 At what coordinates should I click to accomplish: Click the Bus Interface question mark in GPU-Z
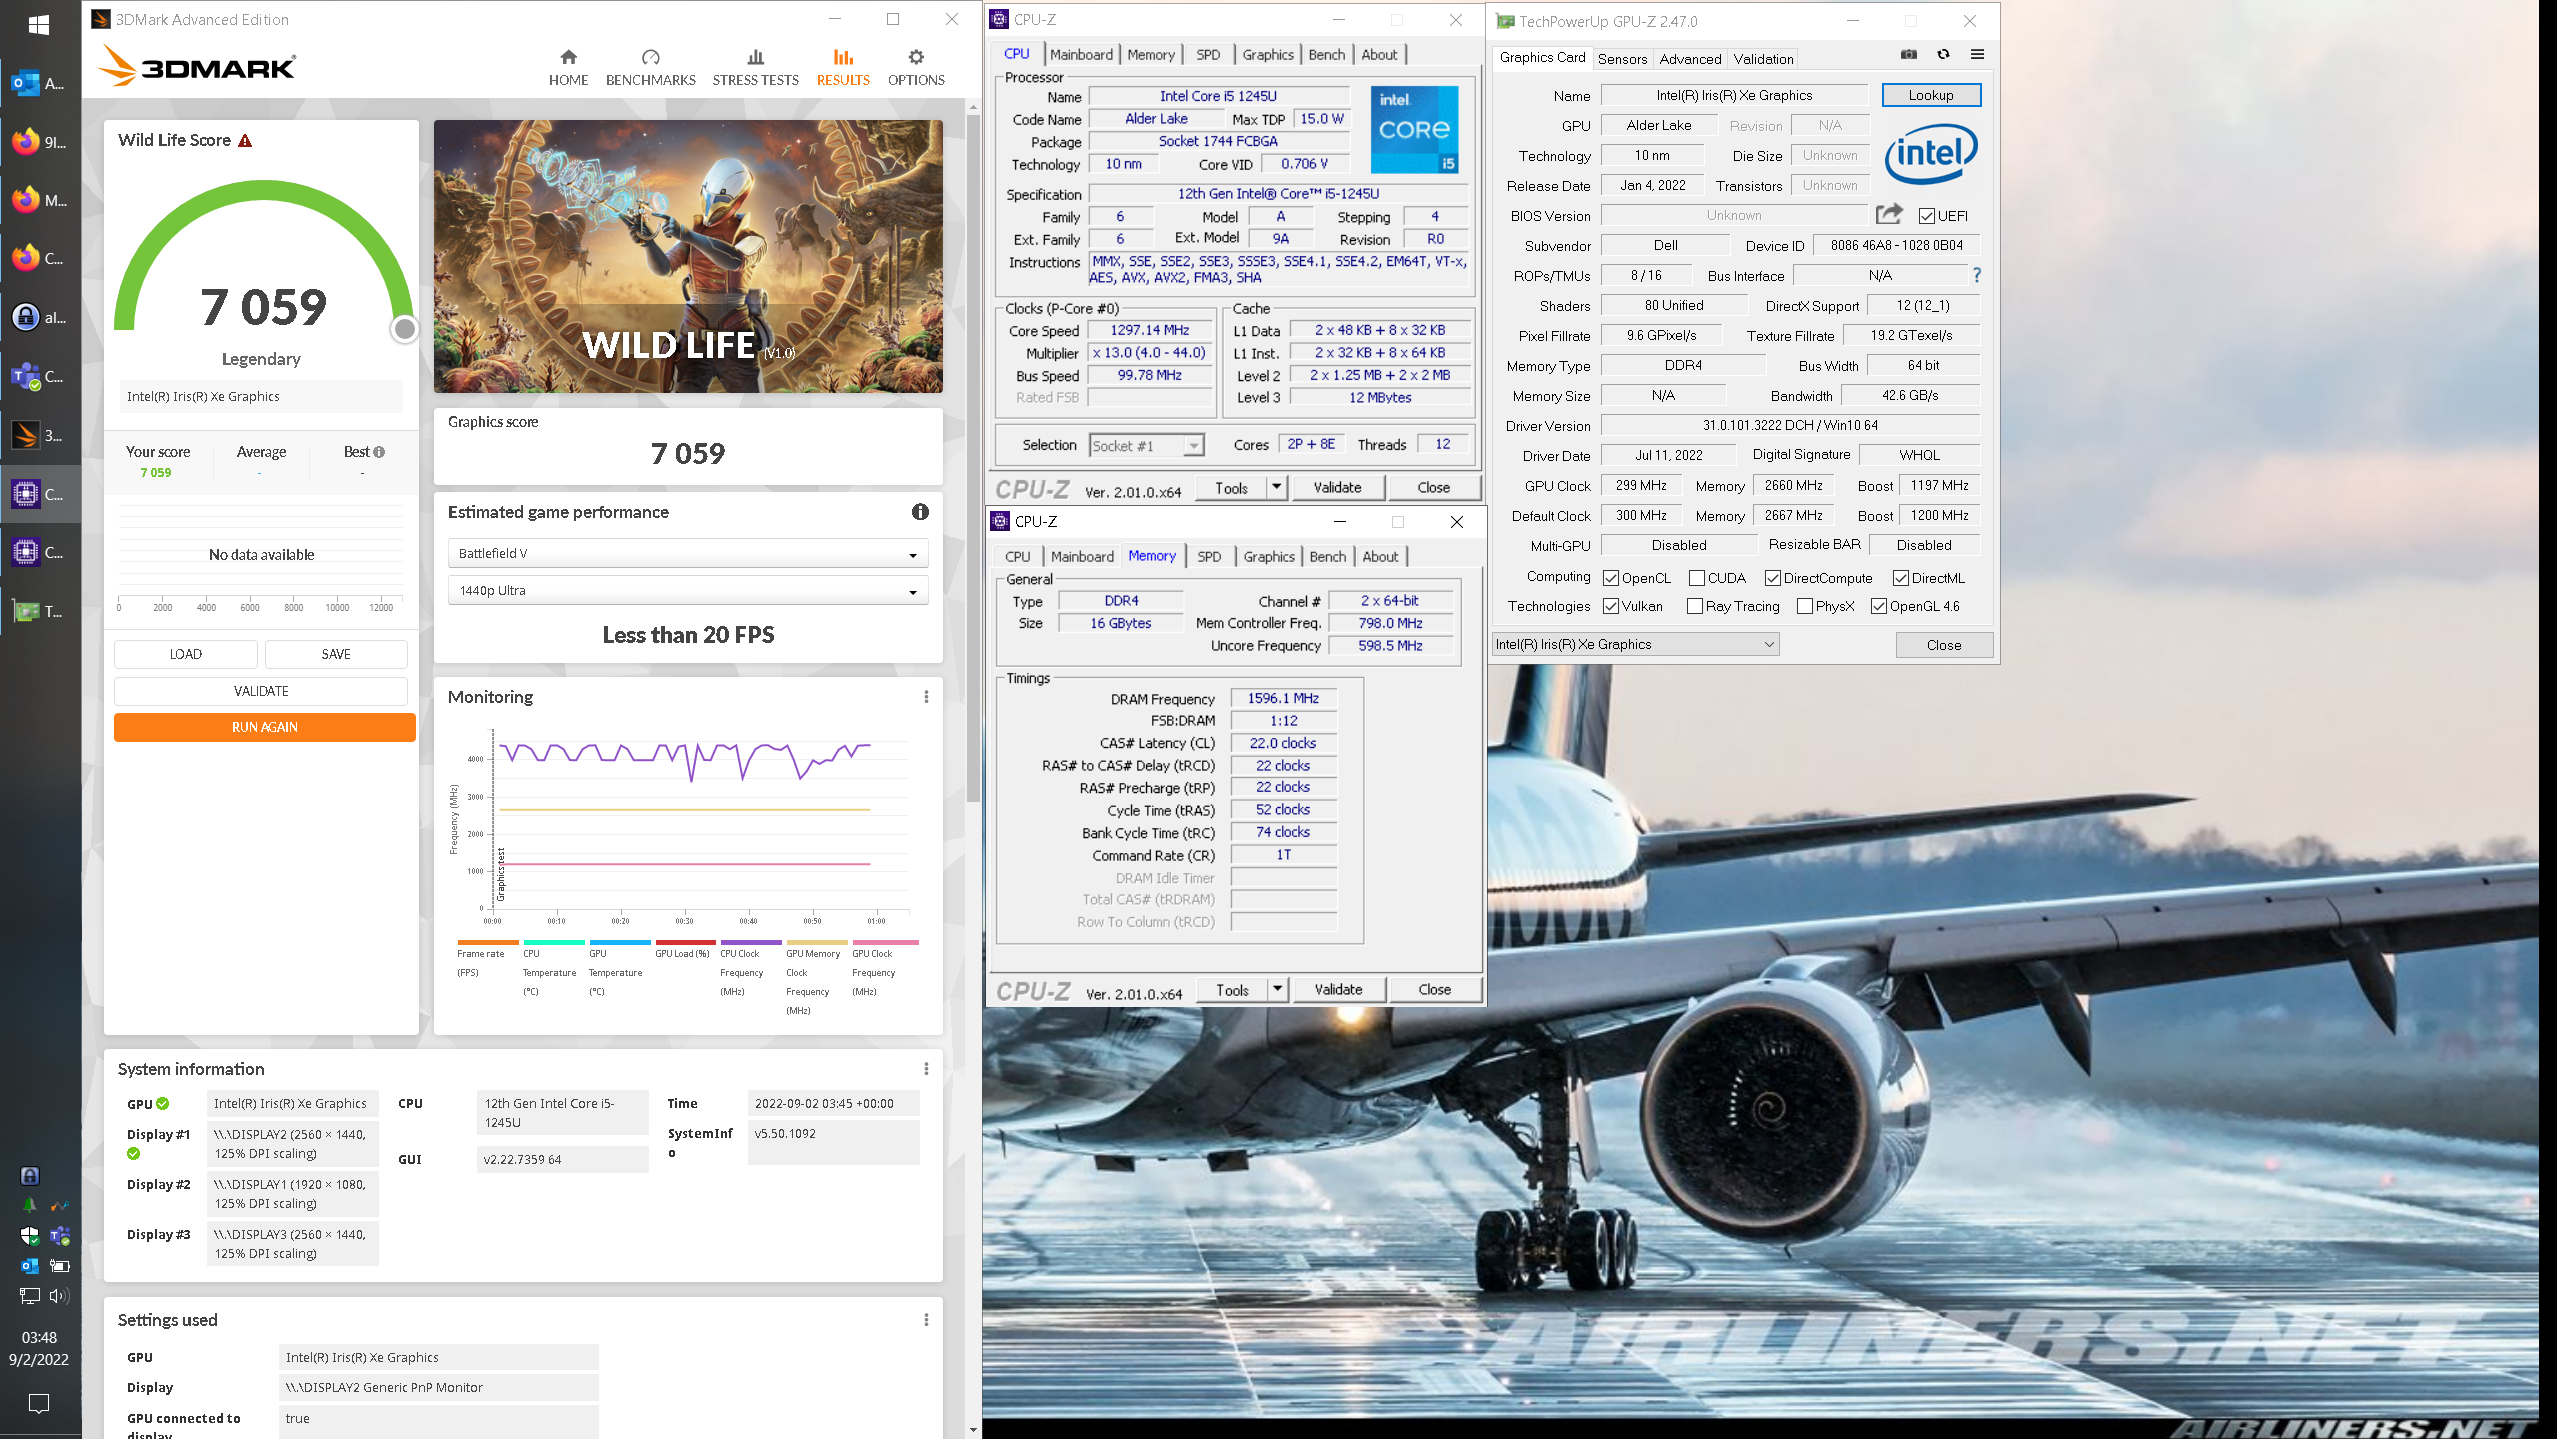(x=1976, y=275)
